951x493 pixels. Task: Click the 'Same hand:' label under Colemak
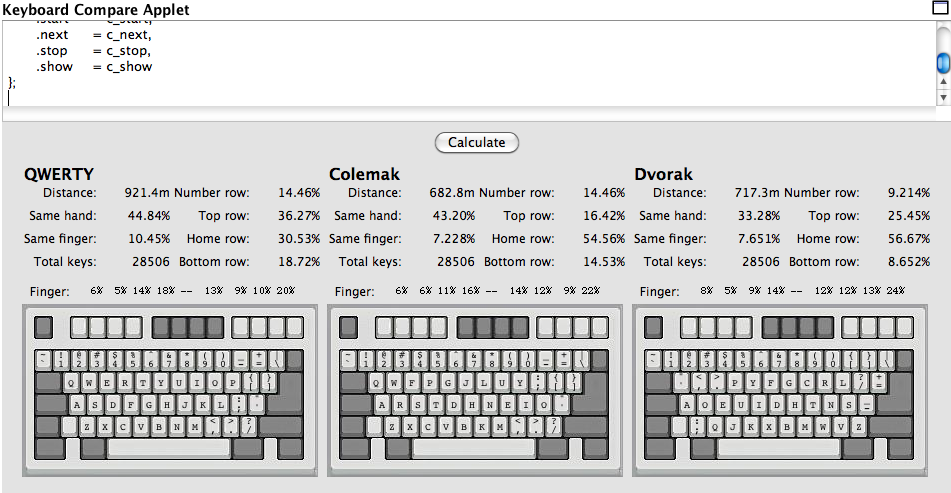(x=368, y=216)
